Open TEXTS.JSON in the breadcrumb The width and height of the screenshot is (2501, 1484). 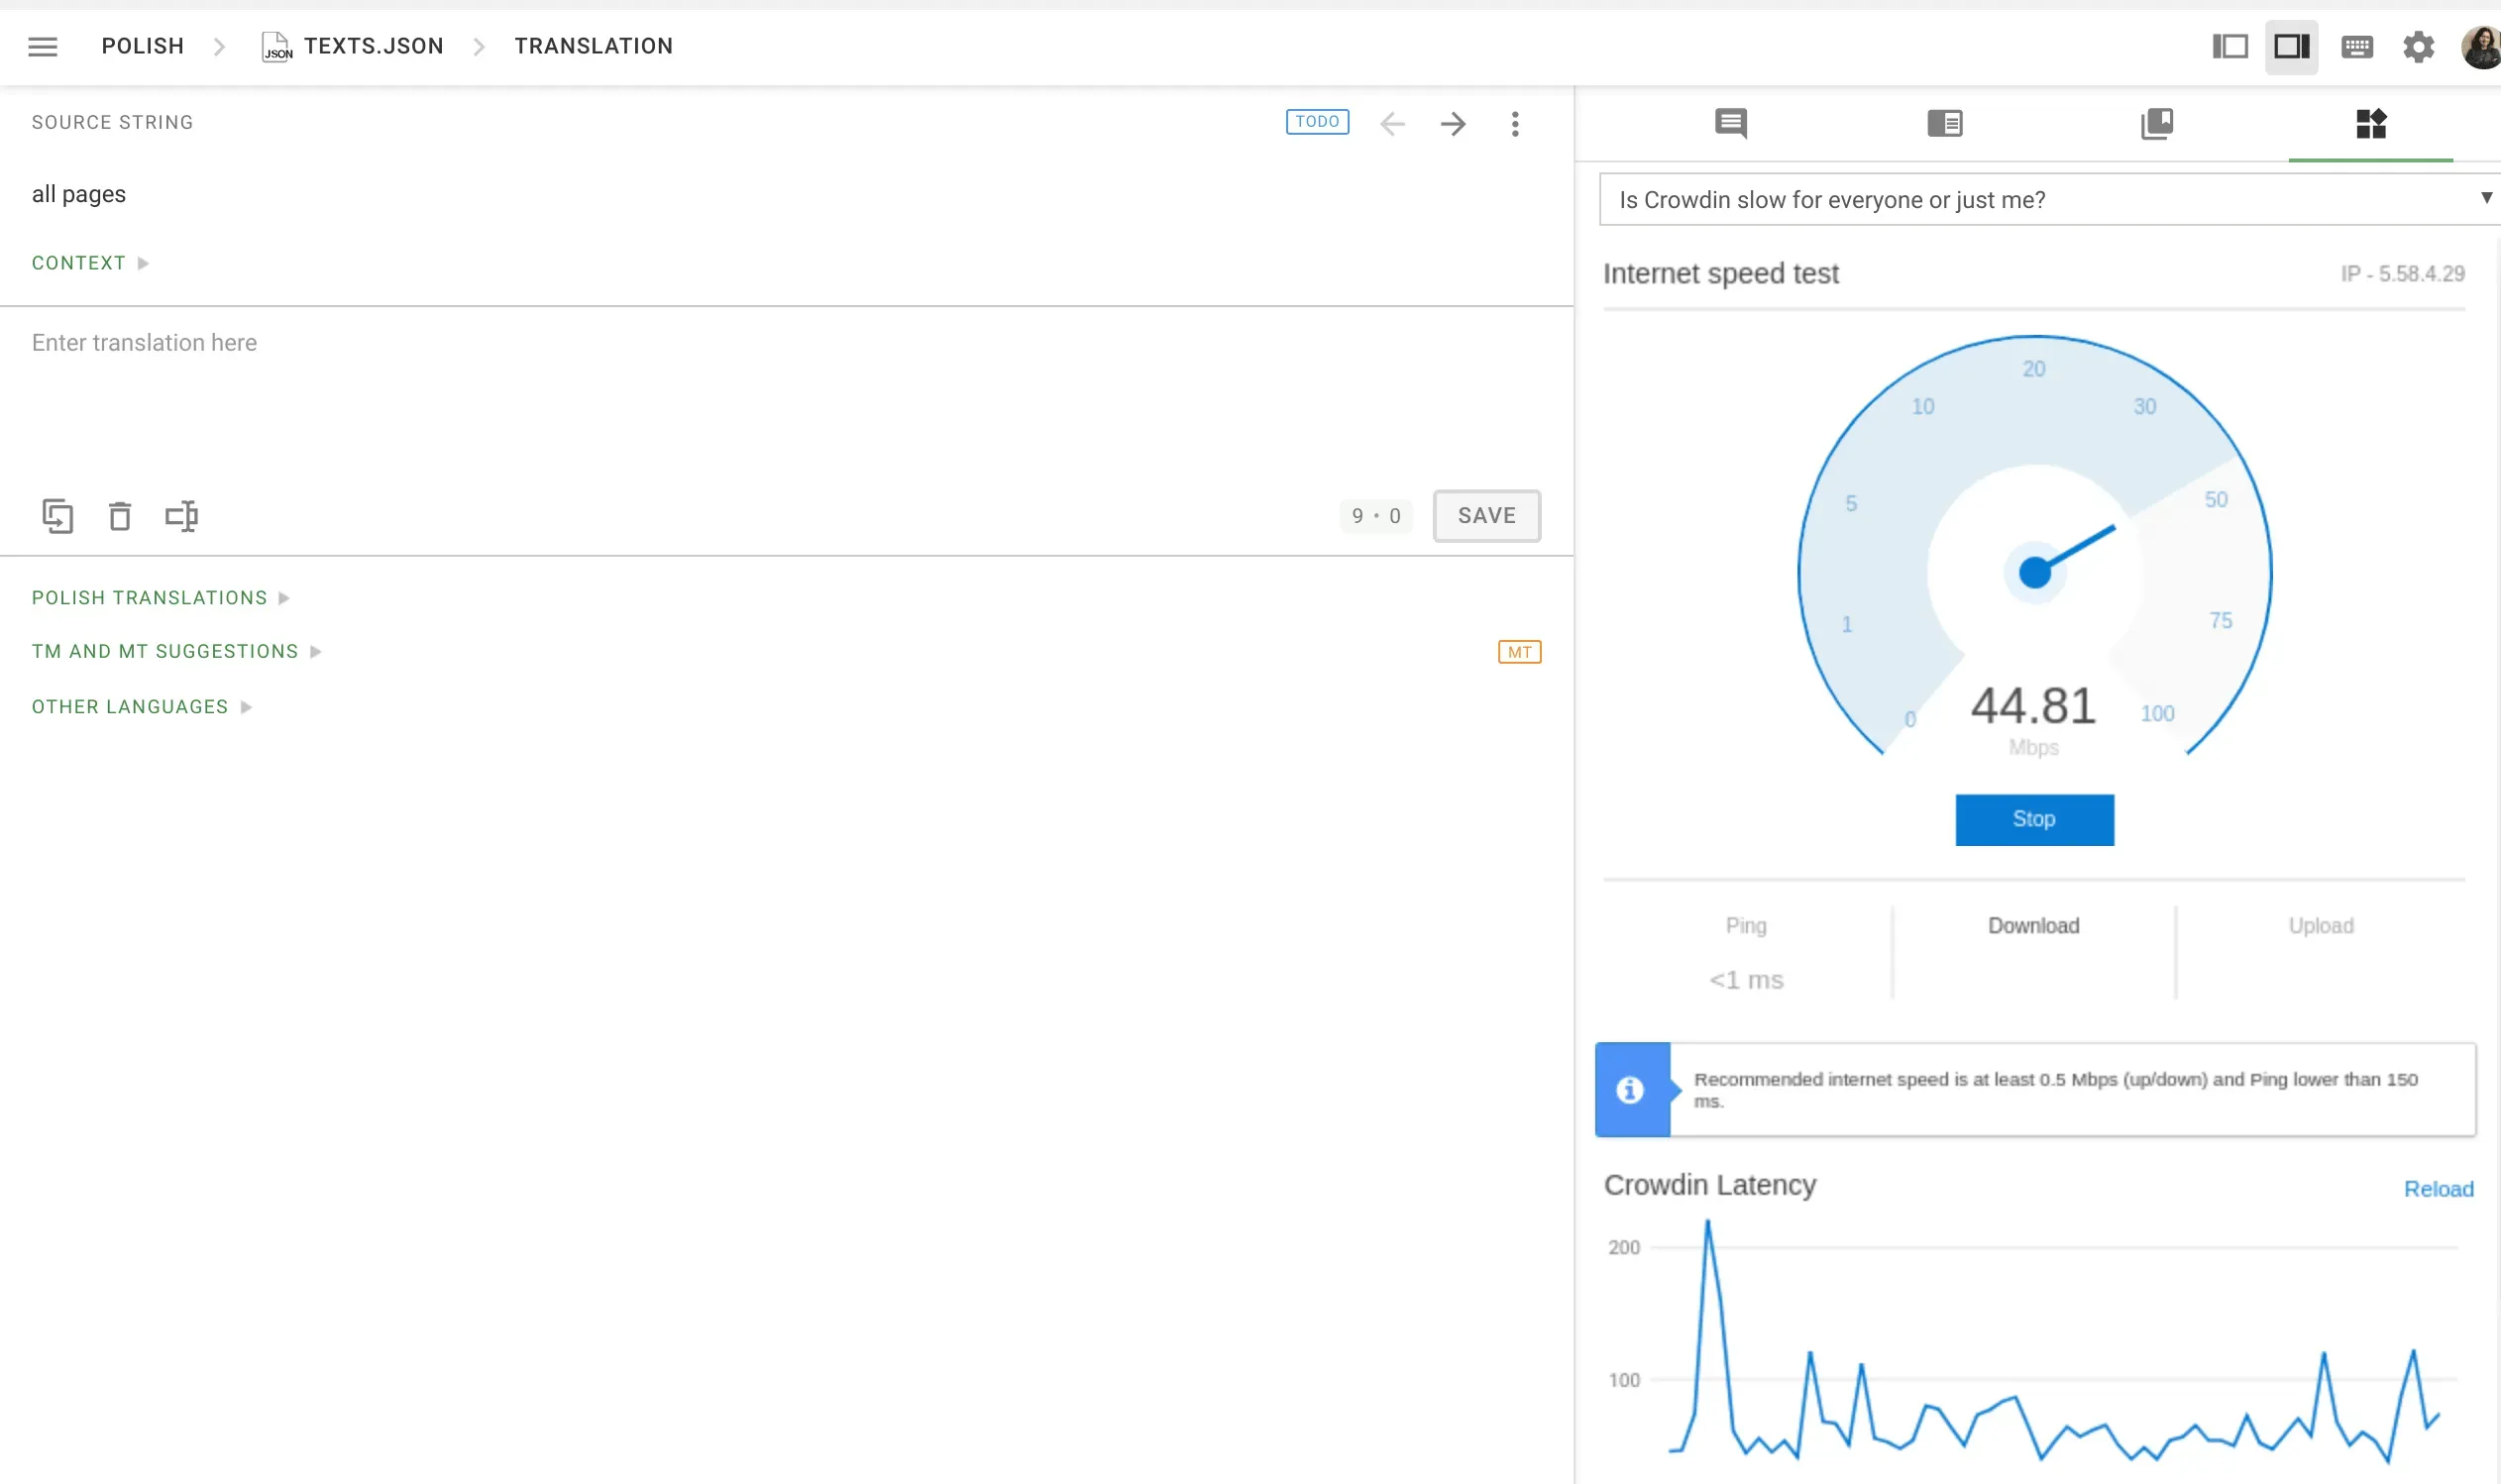(374, 45)
